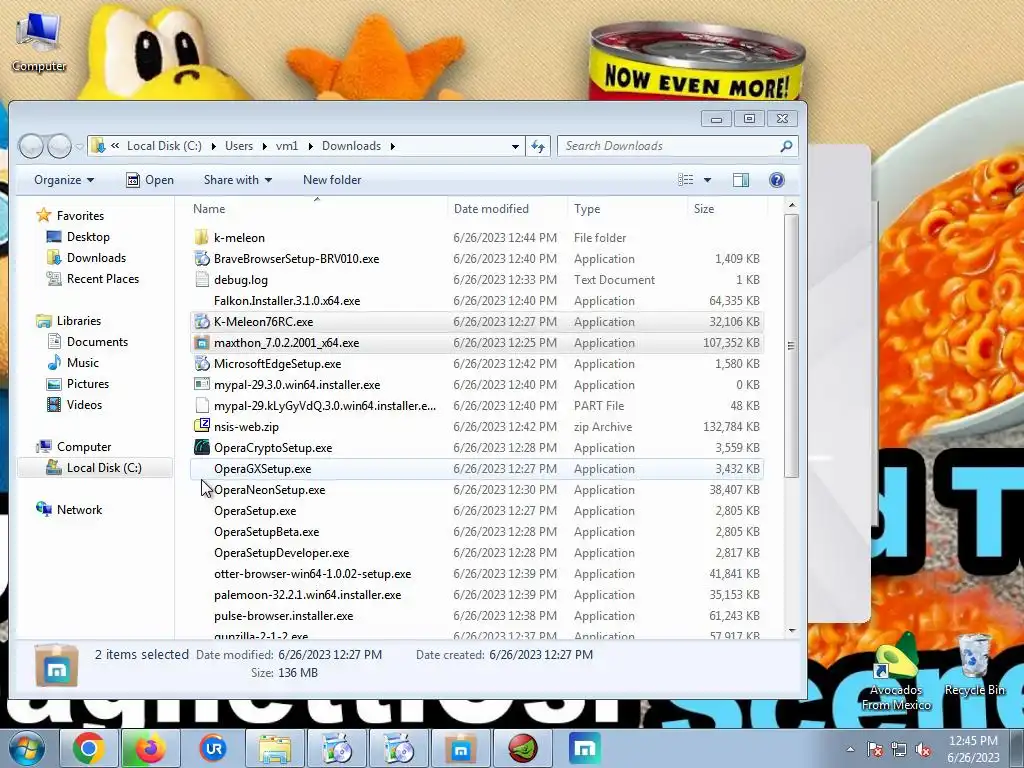Click the volume muted tray icon

click(923, 750)
